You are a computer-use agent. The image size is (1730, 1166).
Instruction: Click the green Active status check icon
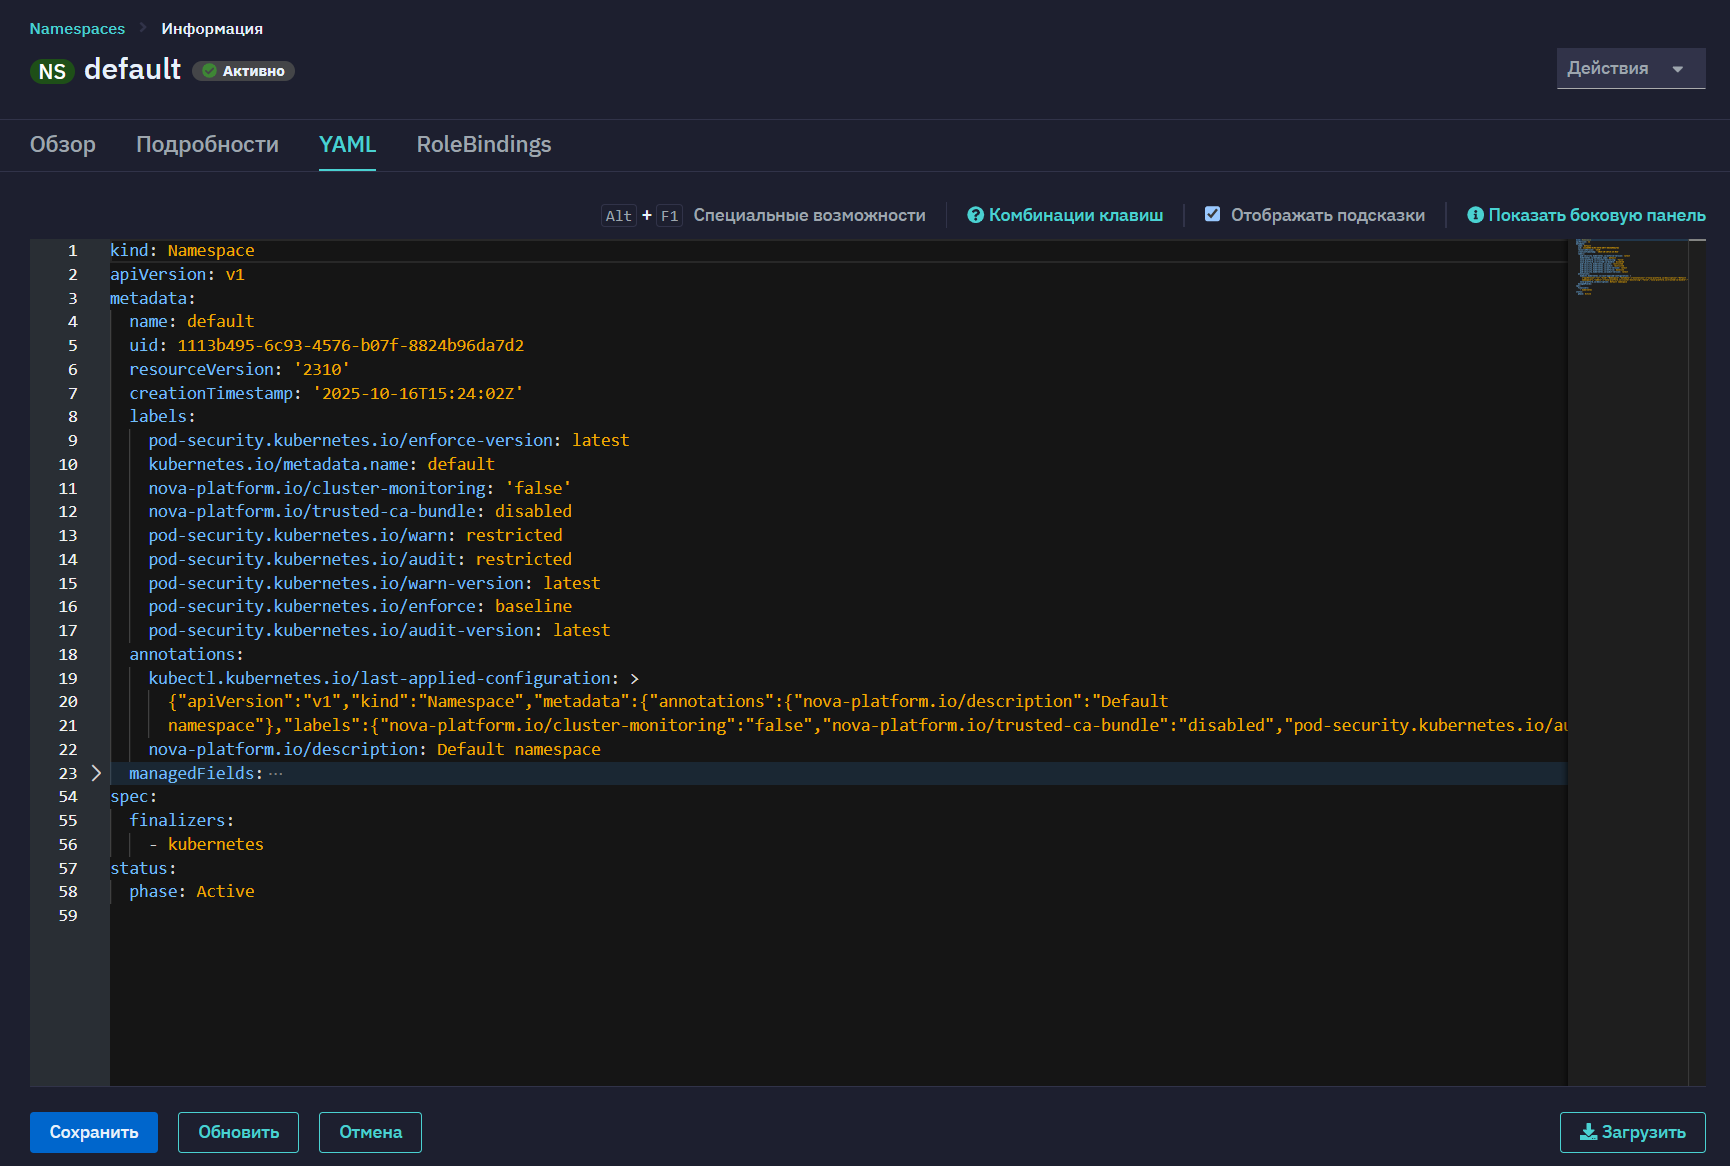210,71
